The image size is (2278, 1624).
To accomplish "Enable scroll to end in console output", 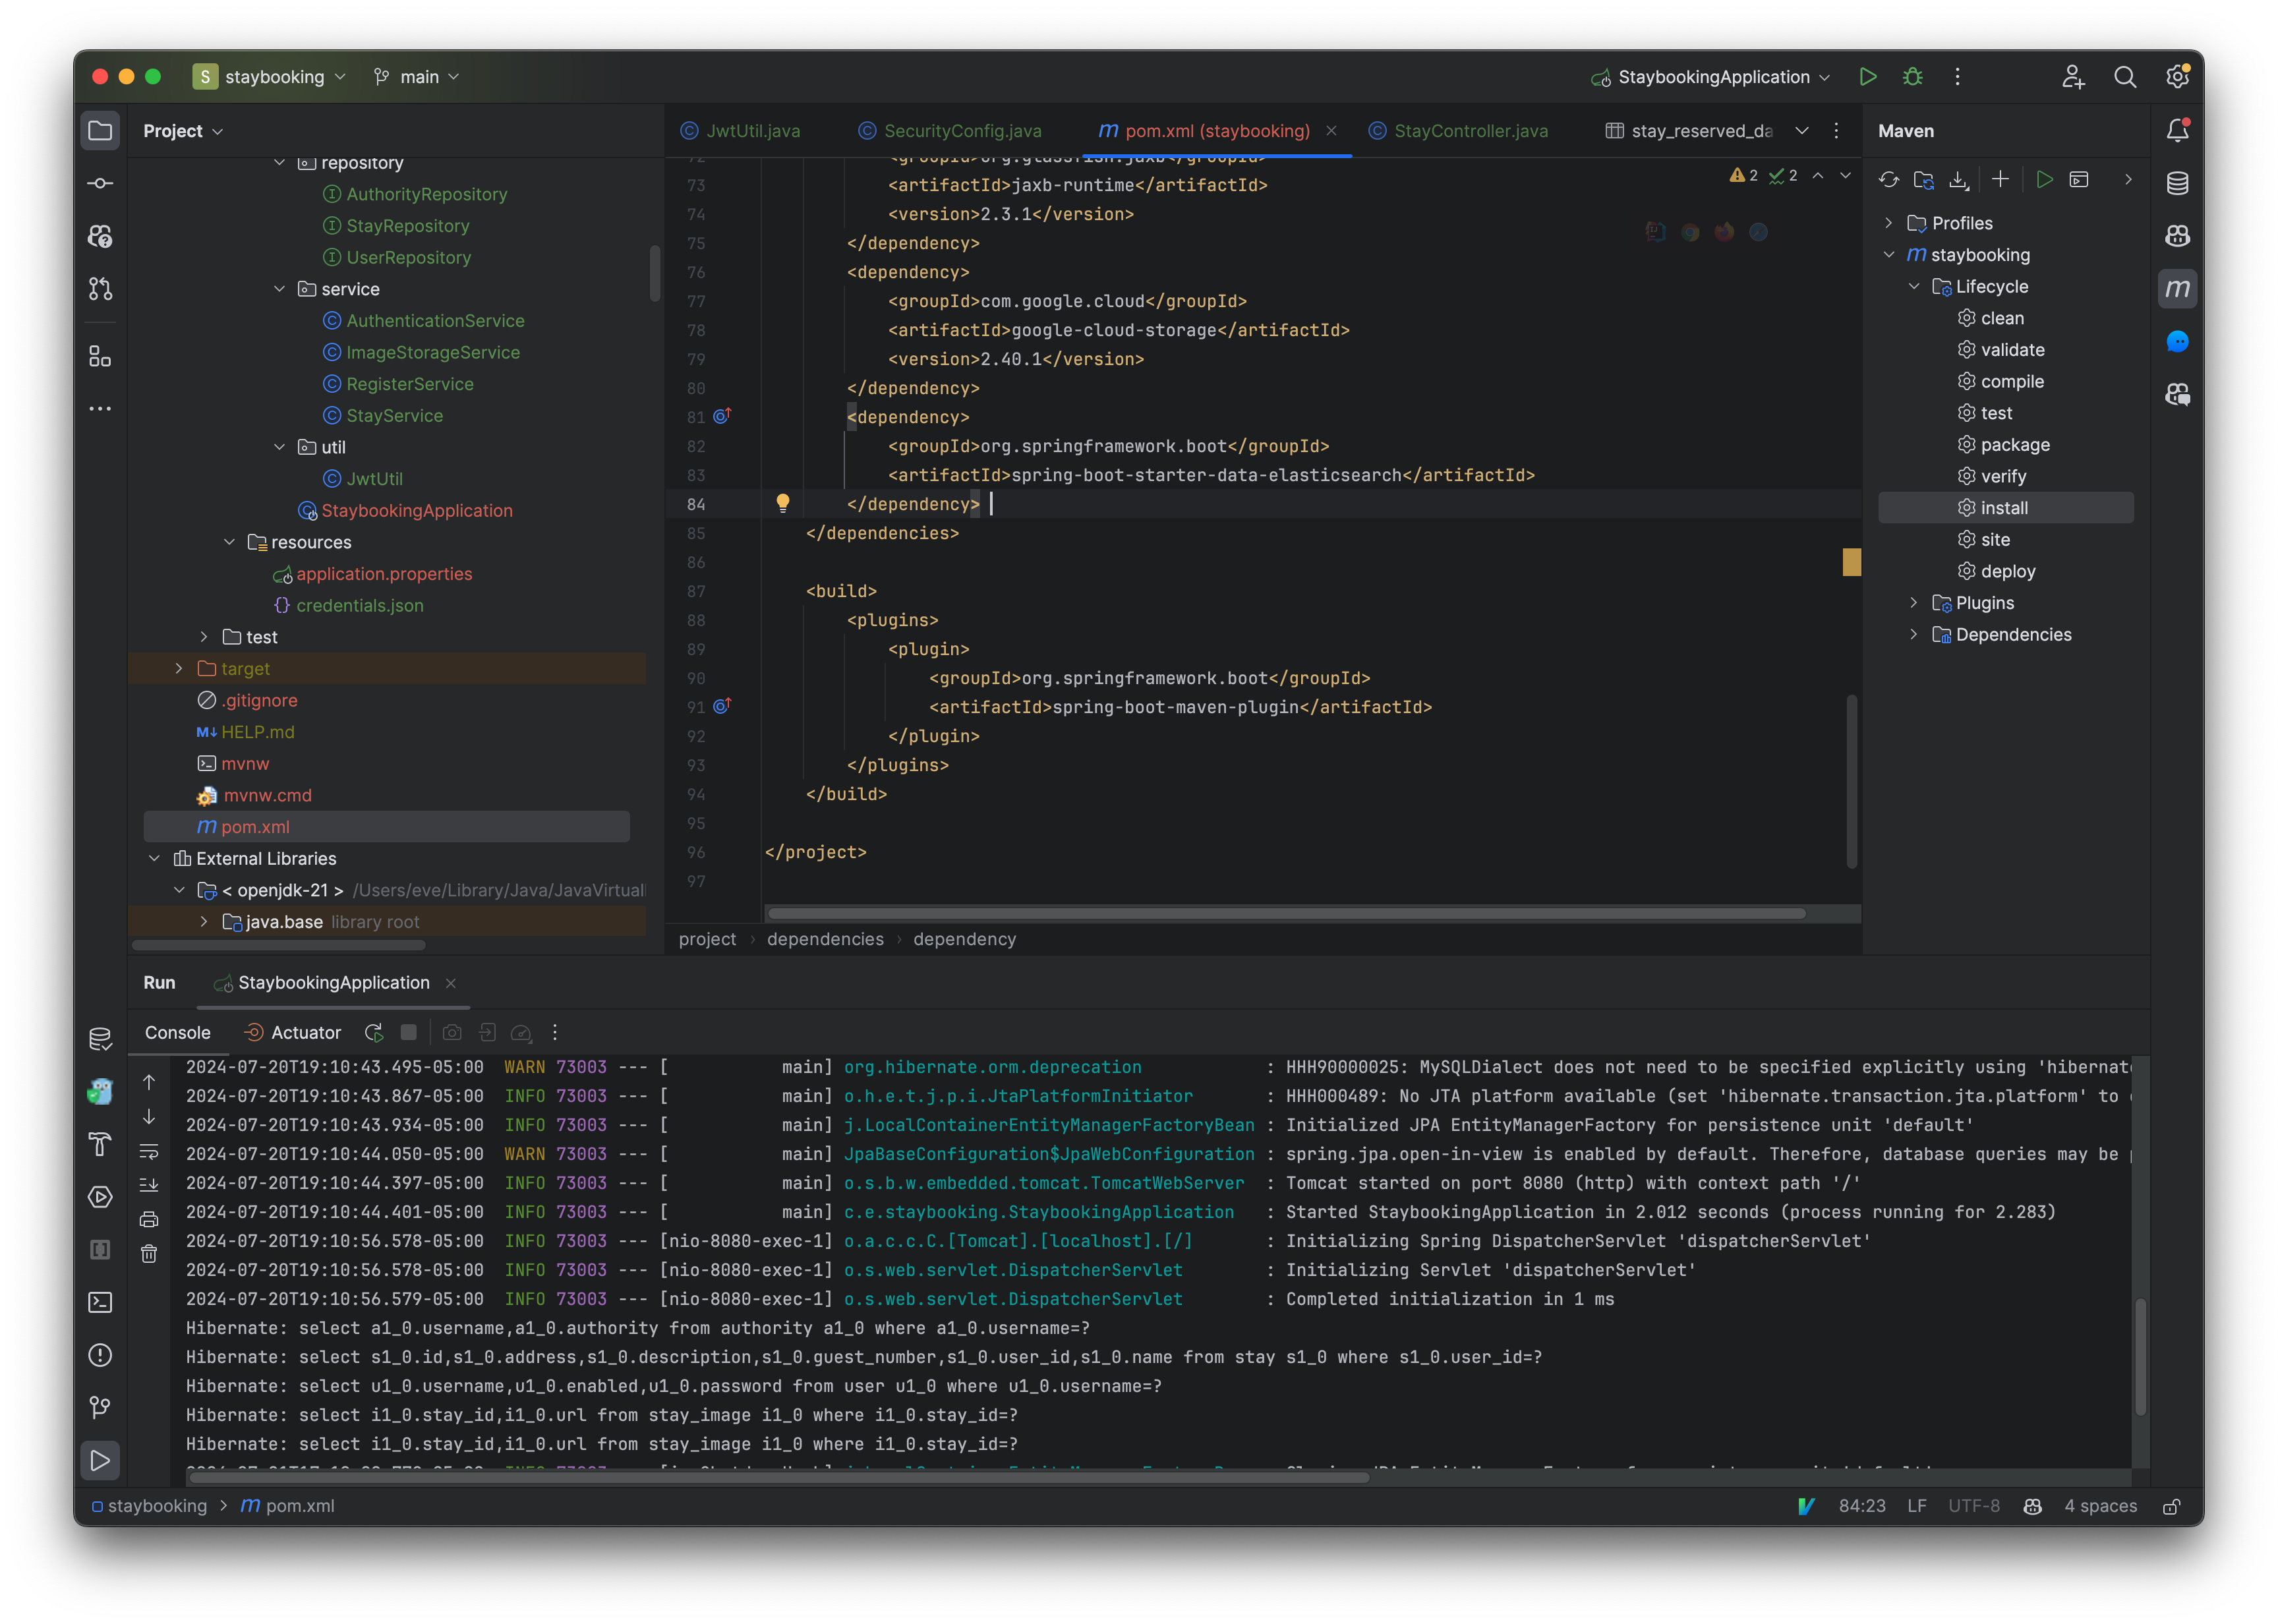I will 149,1184.
